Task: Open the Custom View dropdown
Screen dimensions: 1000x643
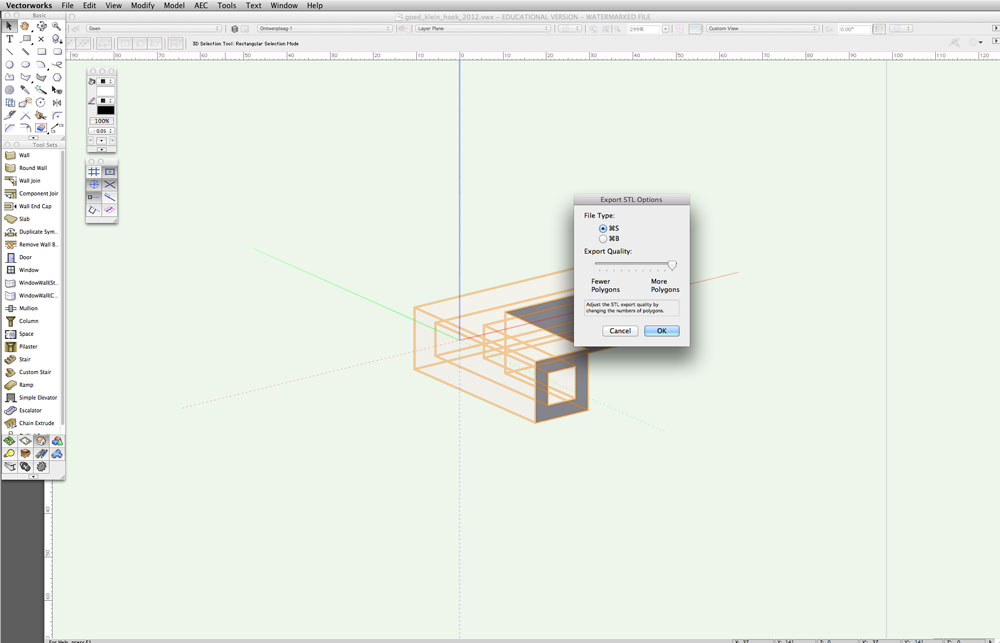Action: [762, 29]
